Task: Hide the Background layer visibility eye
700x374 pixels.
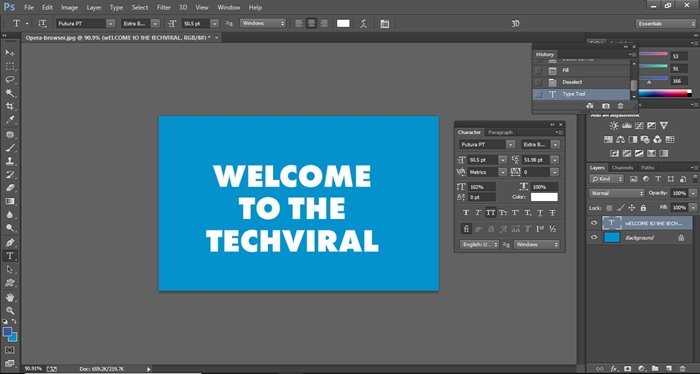Action: pos(594,237)
